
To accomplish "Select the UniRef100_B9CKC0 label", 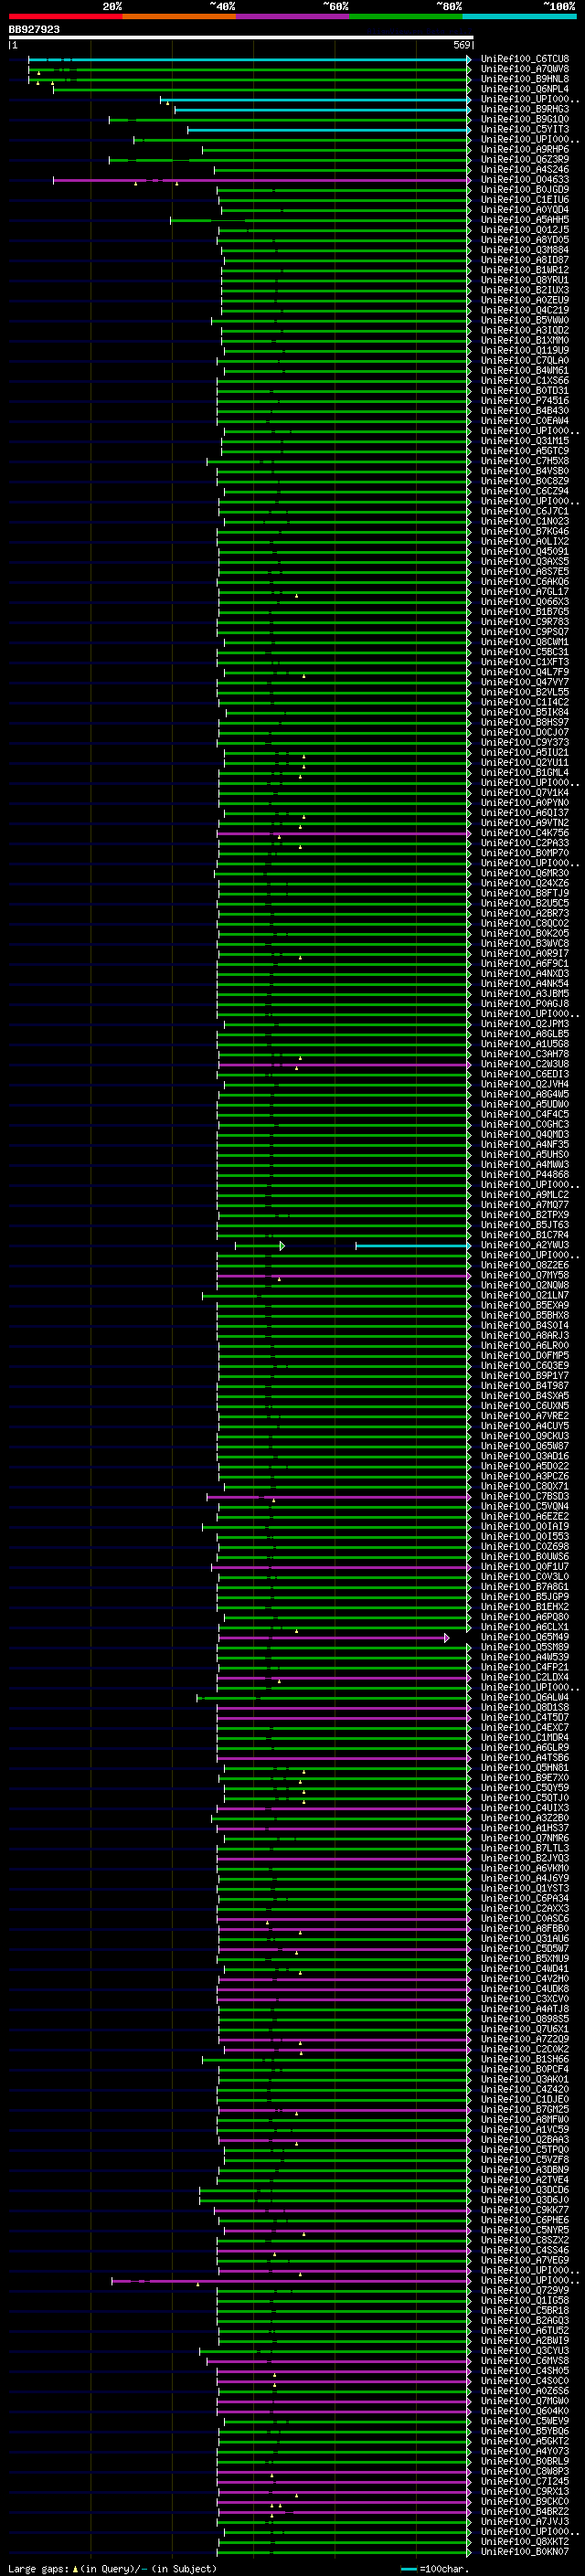I will tap(525, 2502).
